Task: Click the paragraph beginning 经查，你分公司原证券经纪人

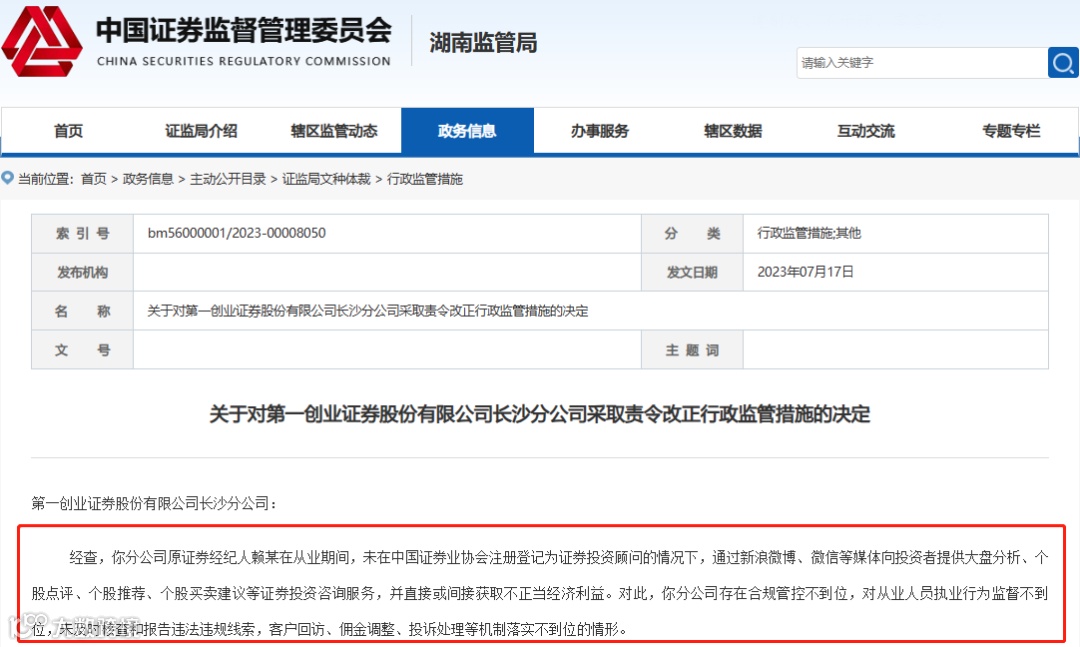Action: tap(540, 593)
